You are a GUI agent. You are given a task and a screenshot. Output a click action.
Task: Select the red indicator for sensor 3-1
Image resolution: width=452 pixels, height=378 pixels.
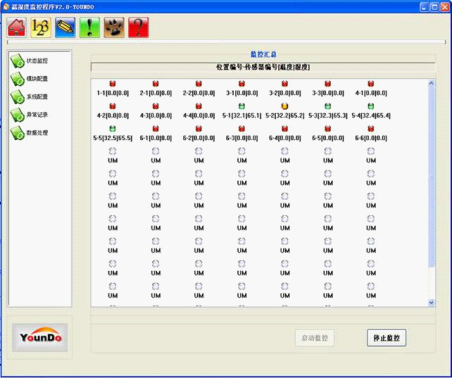(242, 84)
